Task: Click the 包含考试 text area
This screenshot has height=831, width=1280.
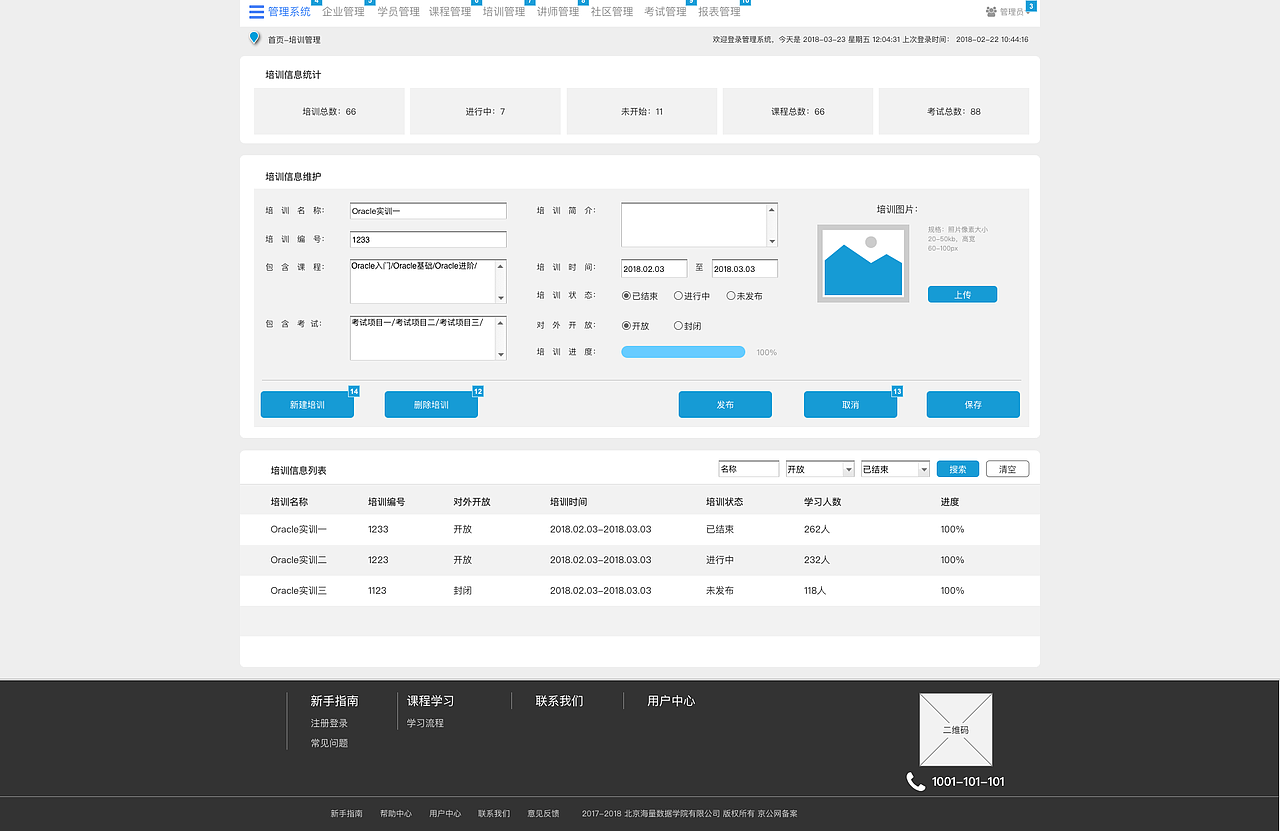Action: tap(428, 338)
